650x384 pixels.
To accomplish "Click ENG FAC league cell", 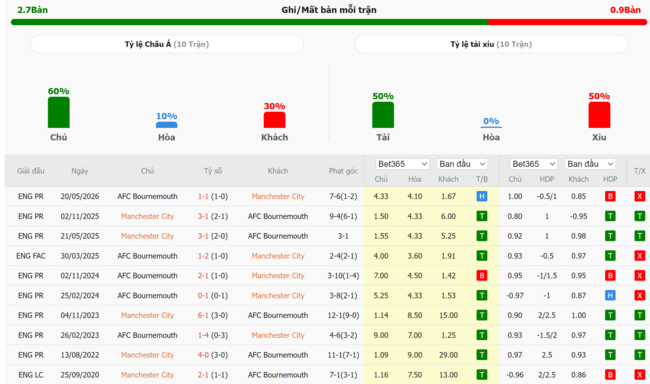I will pyautogui.click(x=31, y=256).
